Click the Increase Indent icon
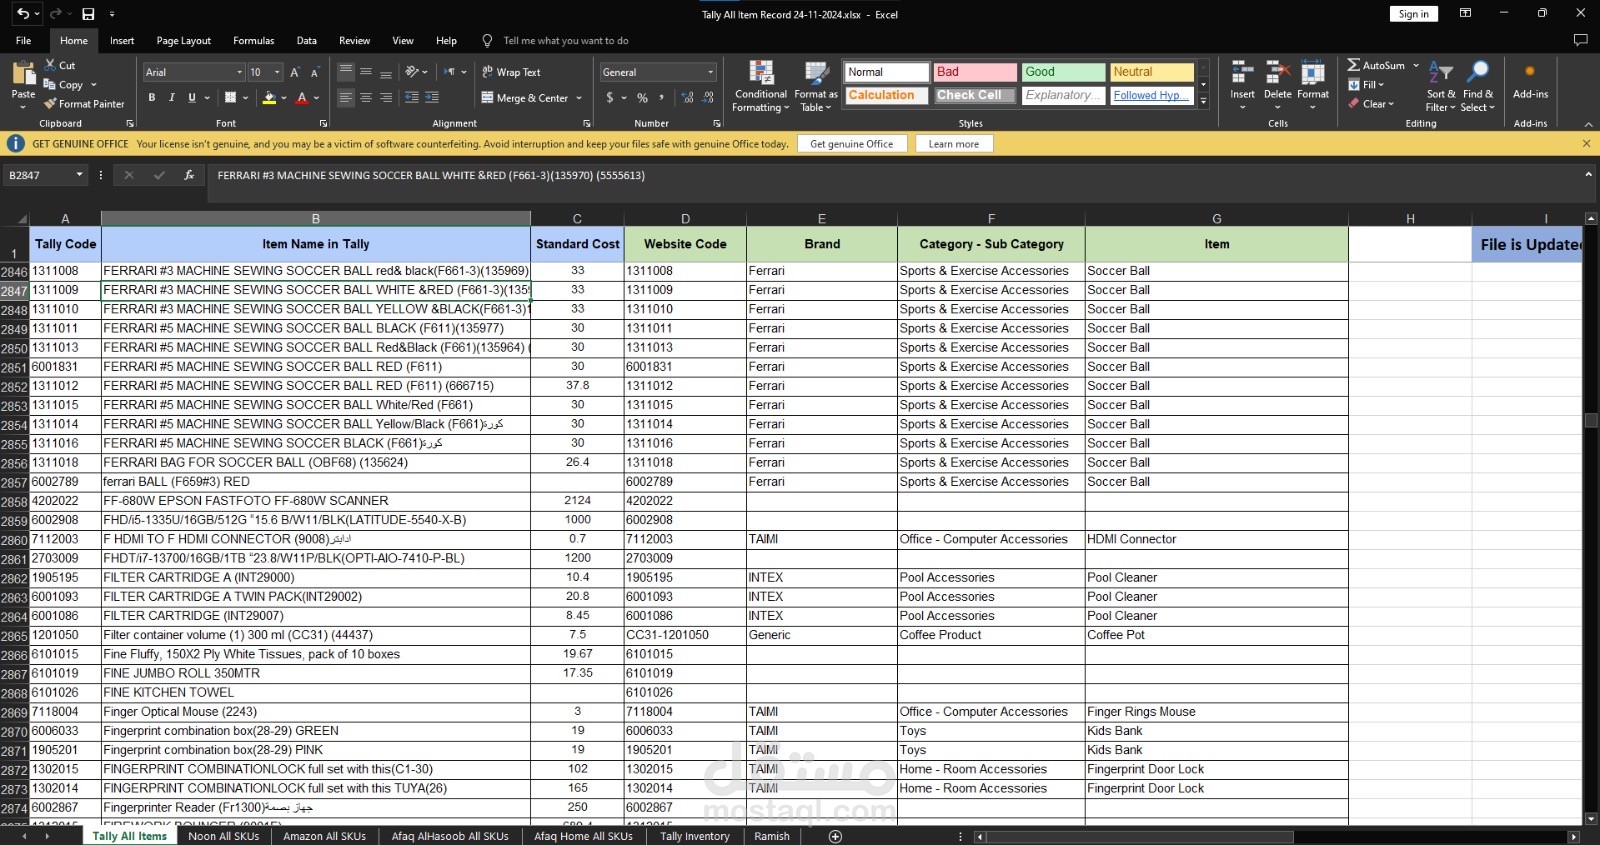Image resolution: width=1600 pixels, height=845 pixels. [432, 98]
